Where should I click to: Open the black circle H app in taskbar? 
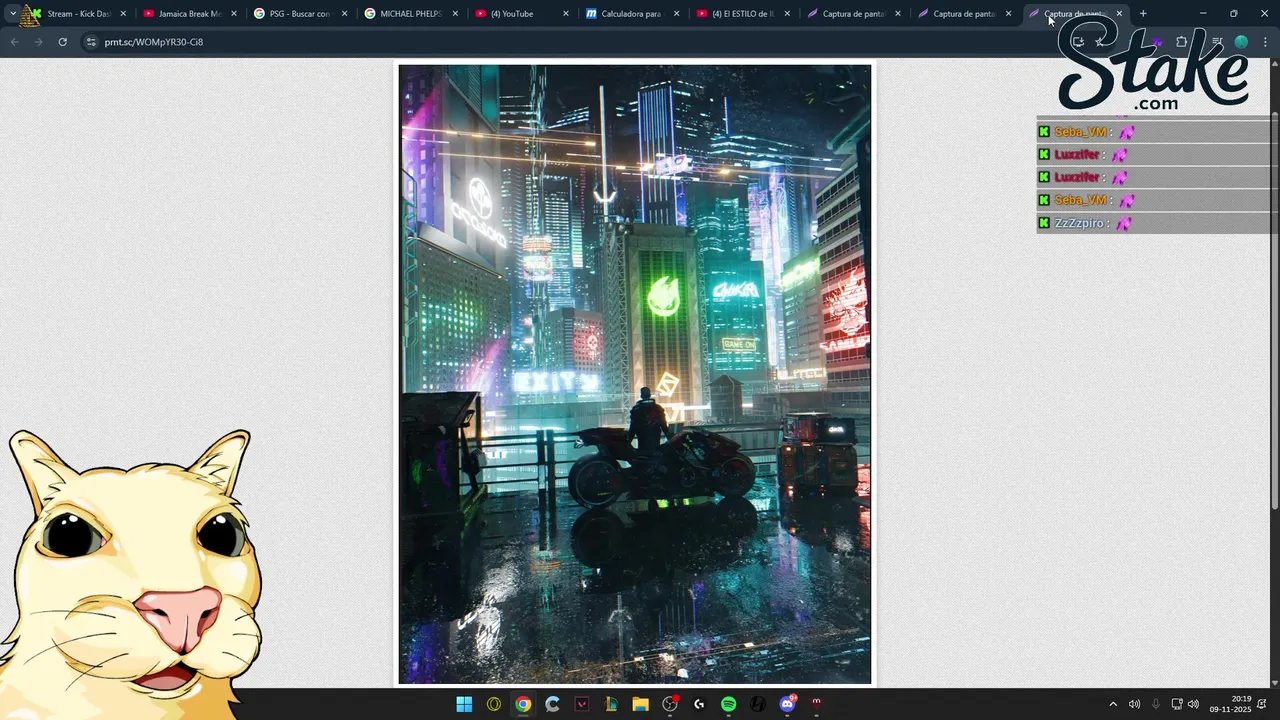pos(758,704)
